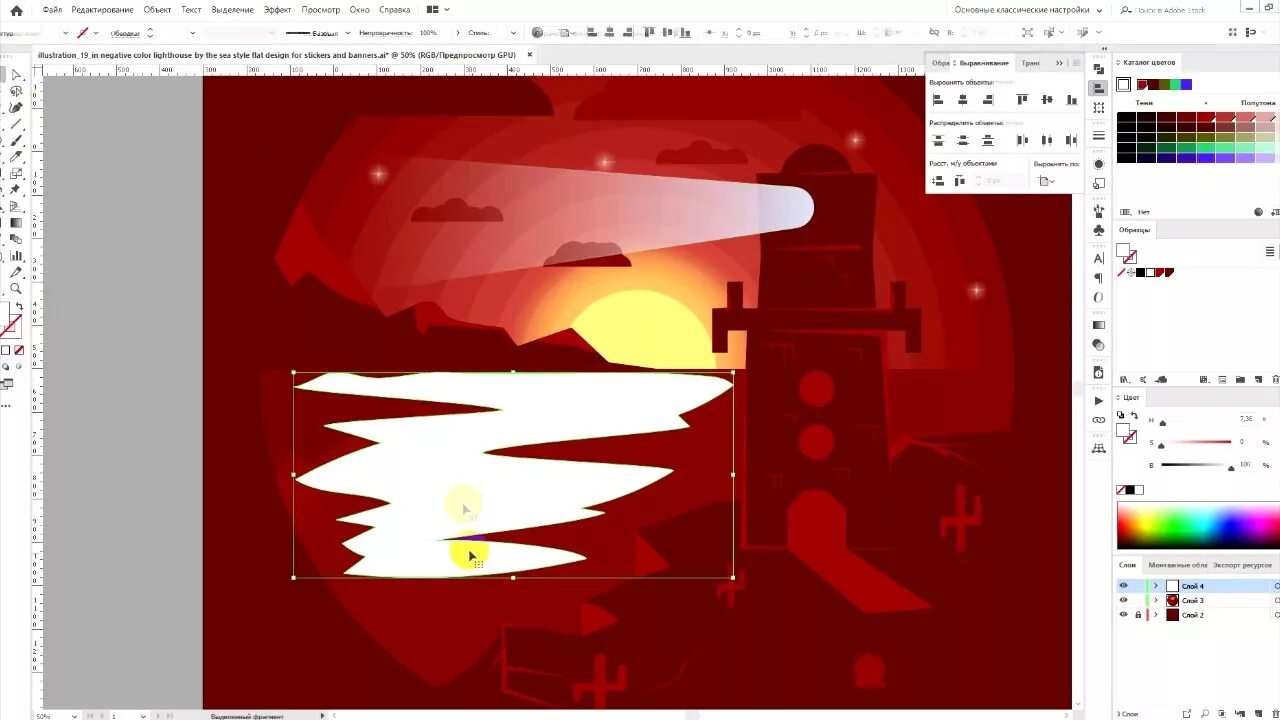Select the Pen tool in toolbar

16,108
